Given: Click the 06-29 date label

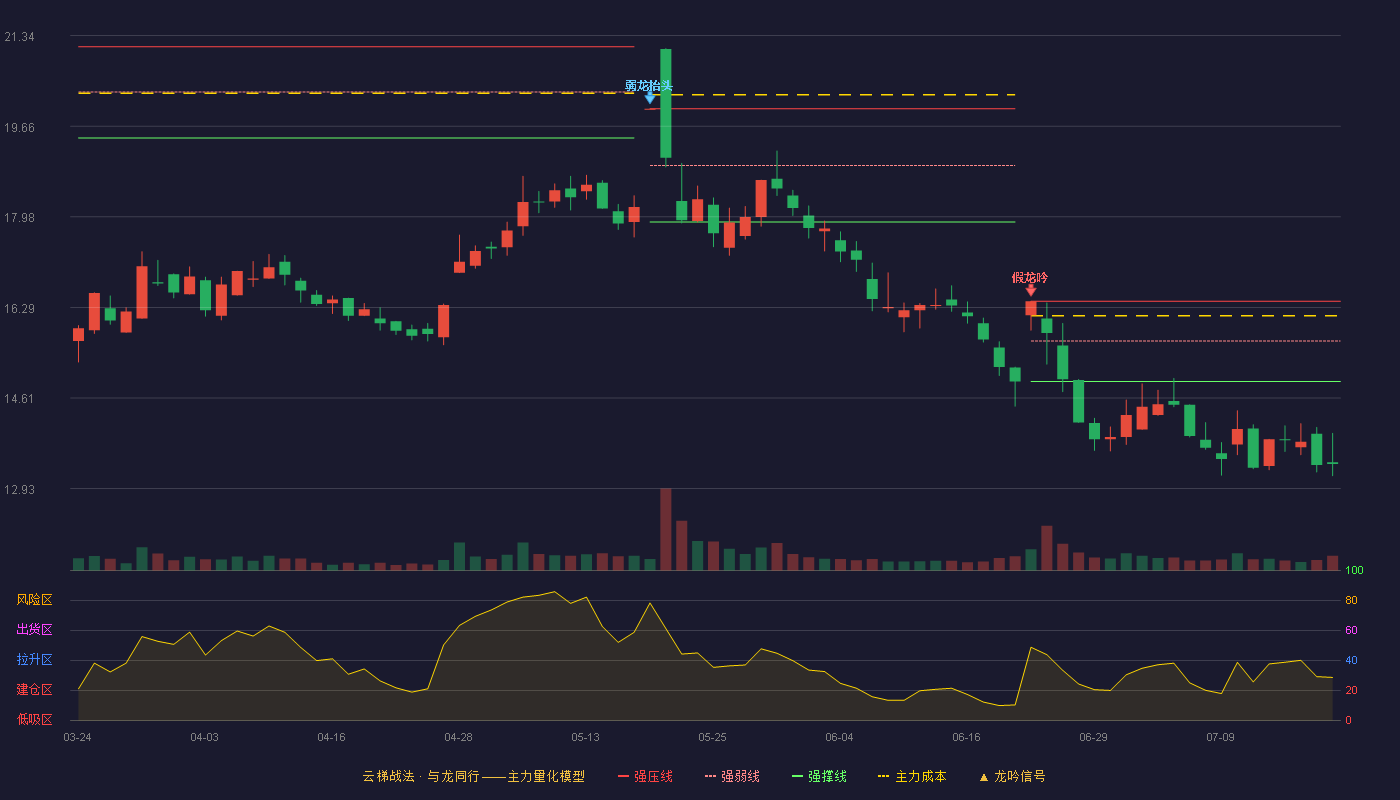Looking at the screenshot, I should point(1093,737).
